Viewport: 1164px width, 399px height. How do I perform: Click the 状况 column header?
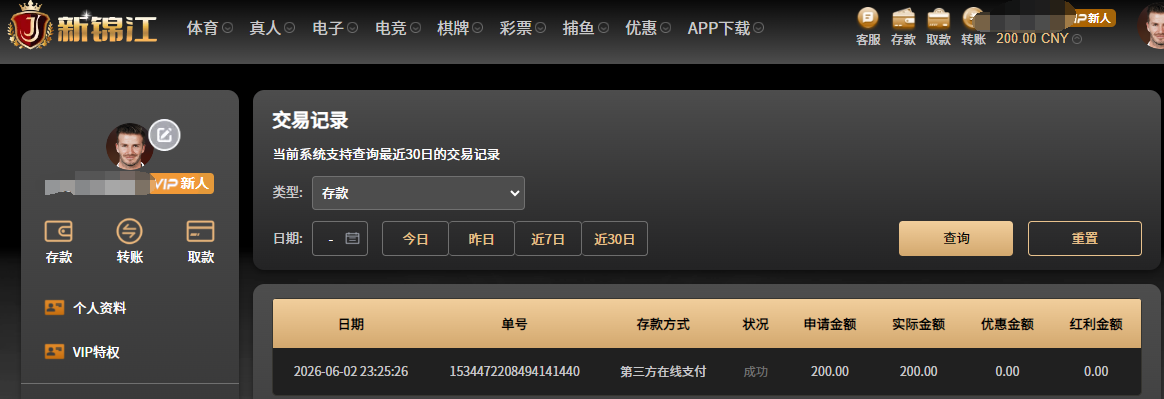(756, 324)
